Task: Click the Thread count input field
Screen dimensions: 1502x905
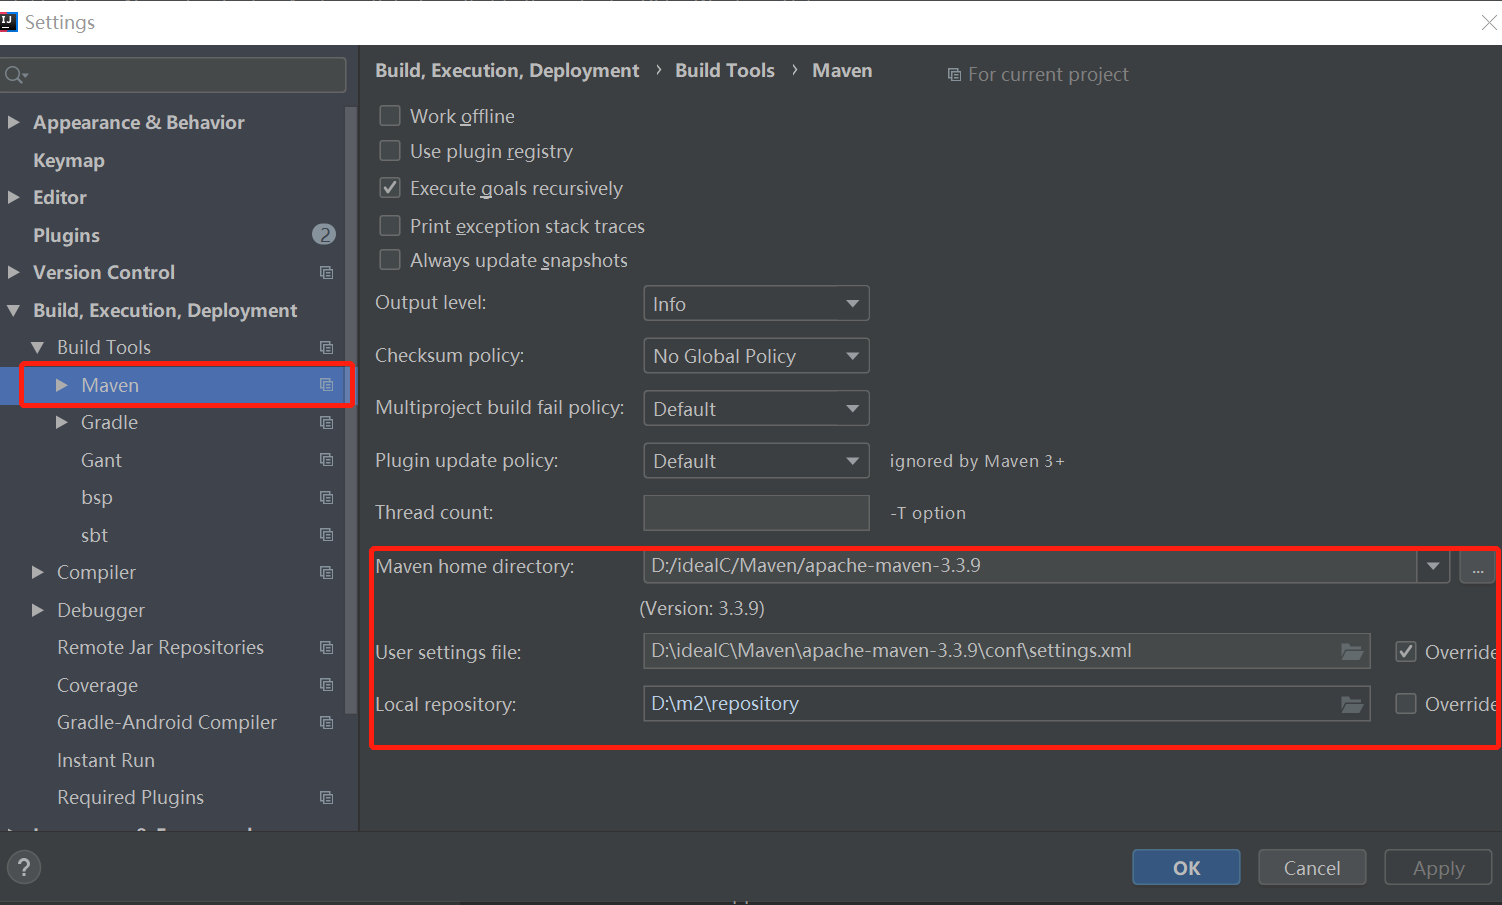Action: coord(756,513)
